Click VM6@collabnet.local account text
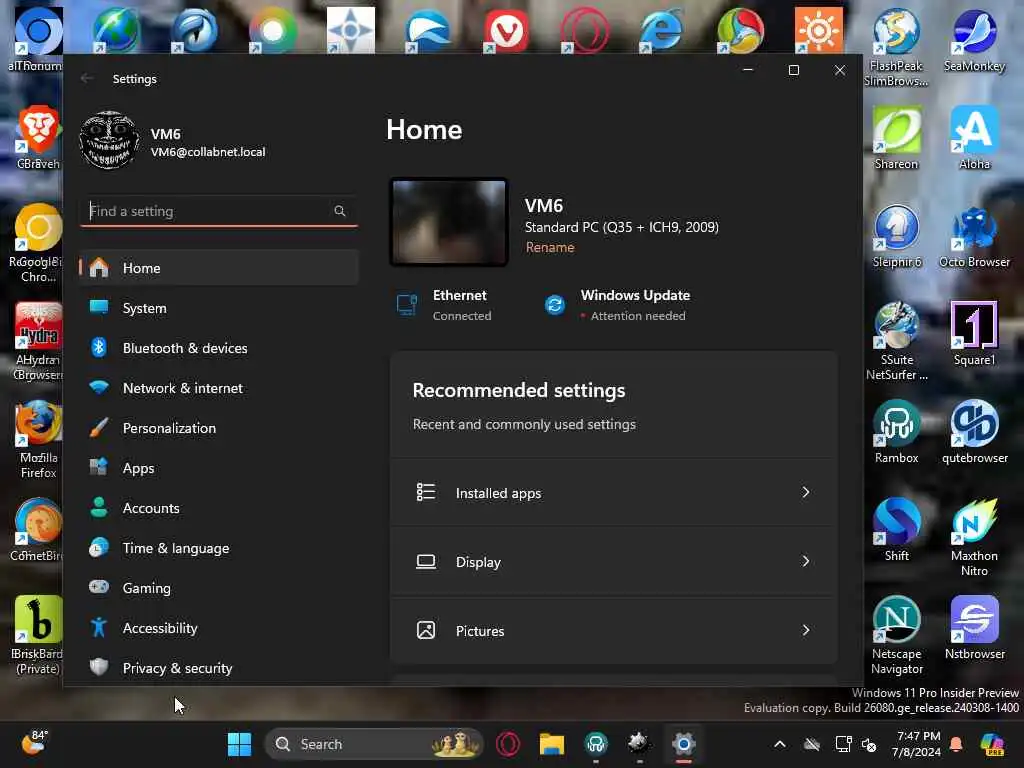1024x768 pixels. 208,152
